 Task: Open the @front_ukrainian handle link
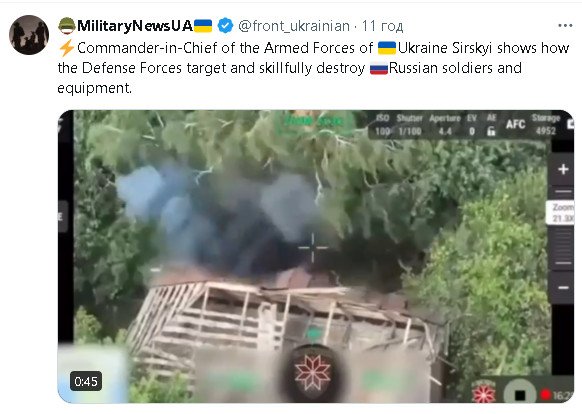(294, 26)
